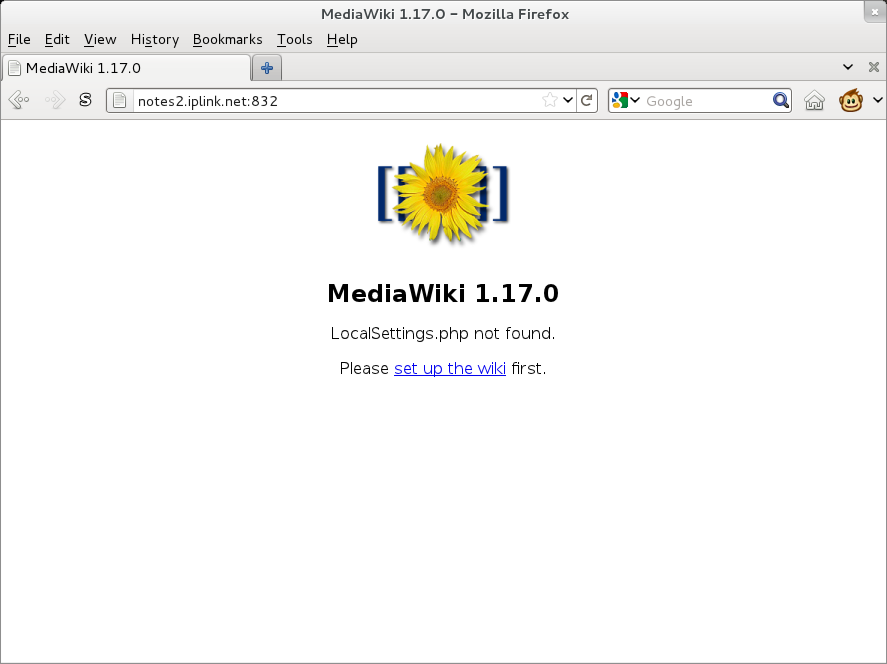Open the URL history dropdown arrow
Viewport: 887px width, 664px height.
click(x=568, y=101)
